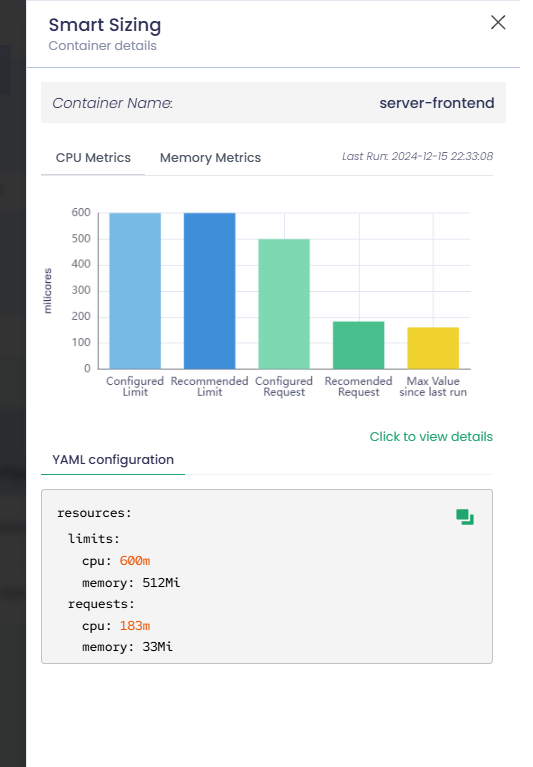This screenshot has width=533, height=767.
Task: Click the Recommended Request green bar
Action: coord(358,345)
